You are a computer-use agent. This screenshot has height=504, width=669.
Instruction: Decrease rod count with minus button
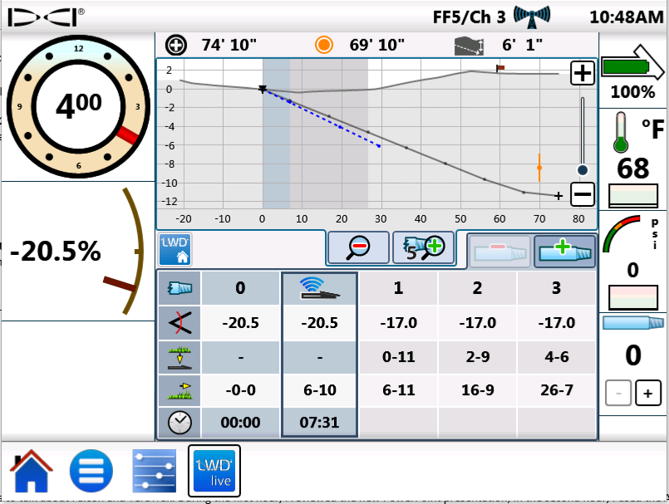click(x=618, y=393)
